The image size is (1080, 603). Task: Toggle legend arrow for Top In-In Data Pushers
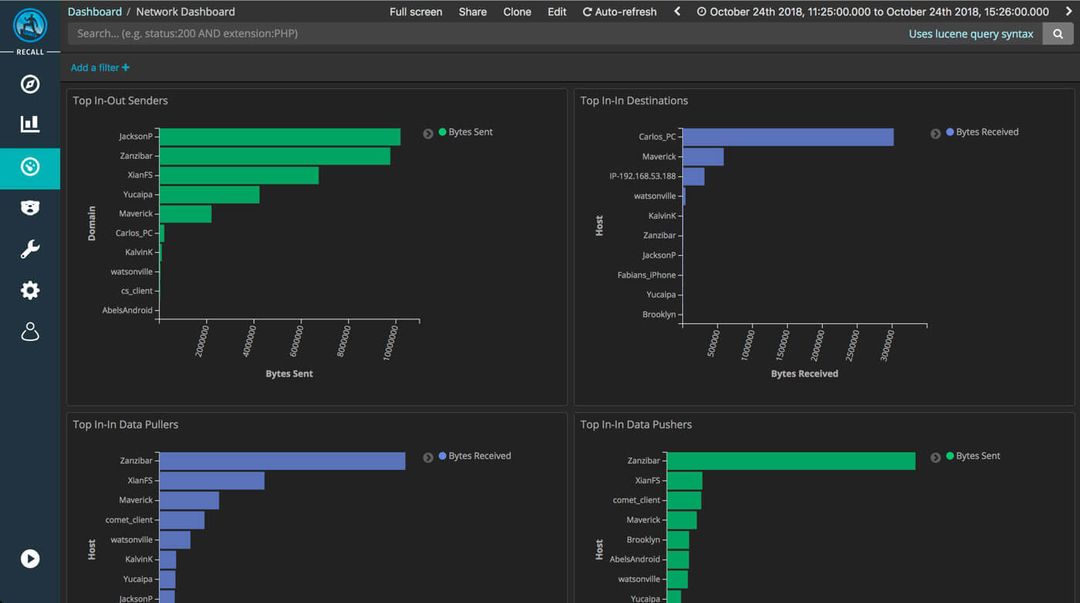[x=935, y=458]
